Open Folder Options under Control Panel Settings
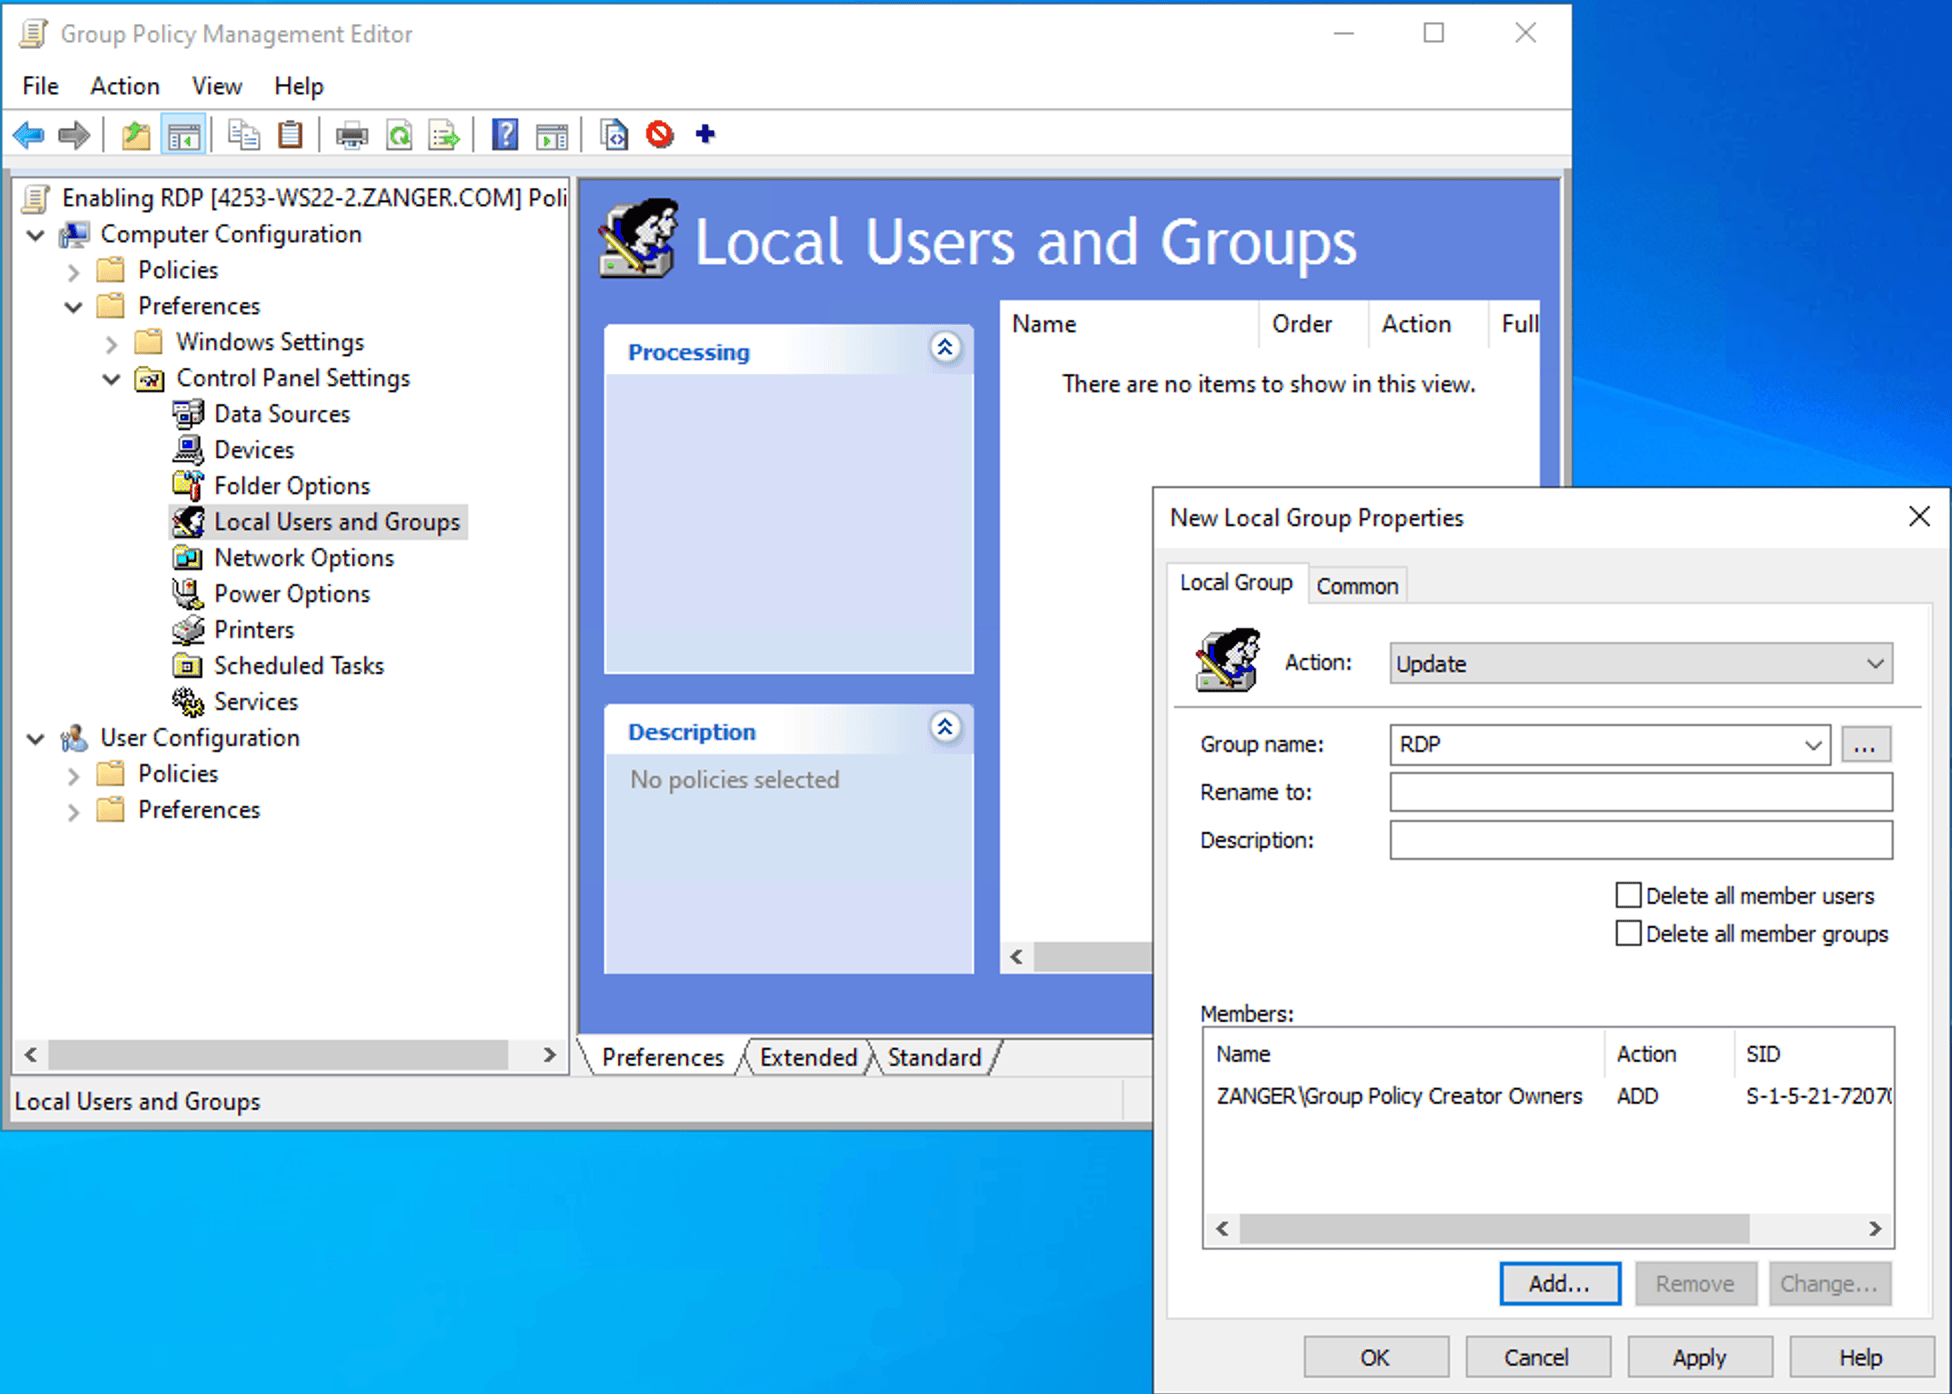The image size is (1952, 1394). coord(291,485)
